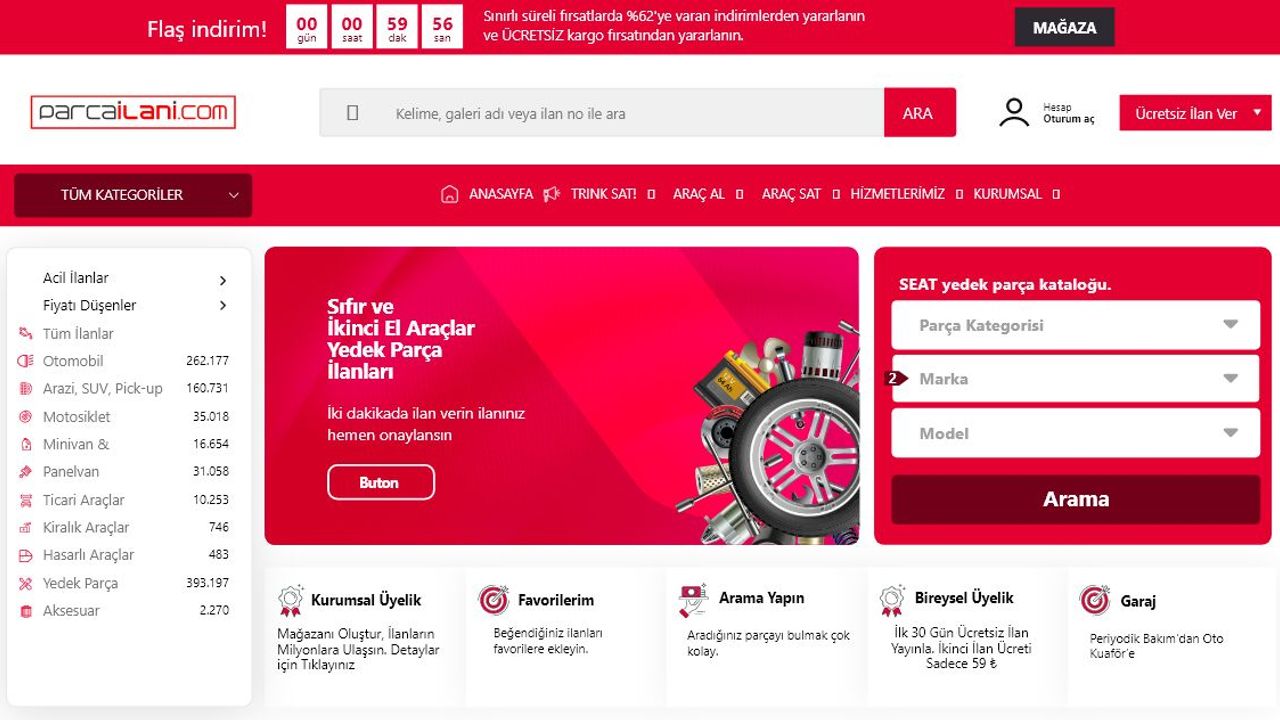Click the MAĞAZA button in top banner
Screen dimensions: 1280x720
pyautogui.click(x=1064, y=27)
